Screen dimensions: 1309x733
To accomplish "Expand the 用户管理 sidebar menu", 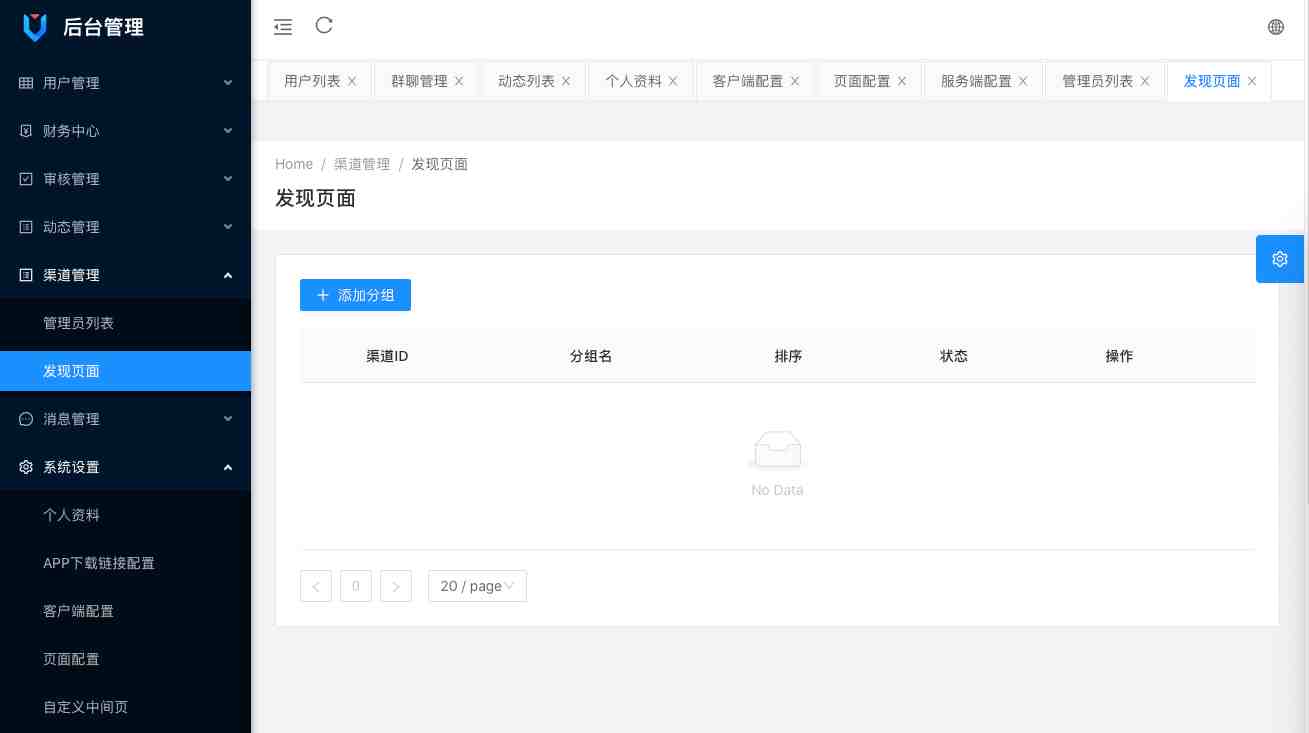I will point(125,83).
